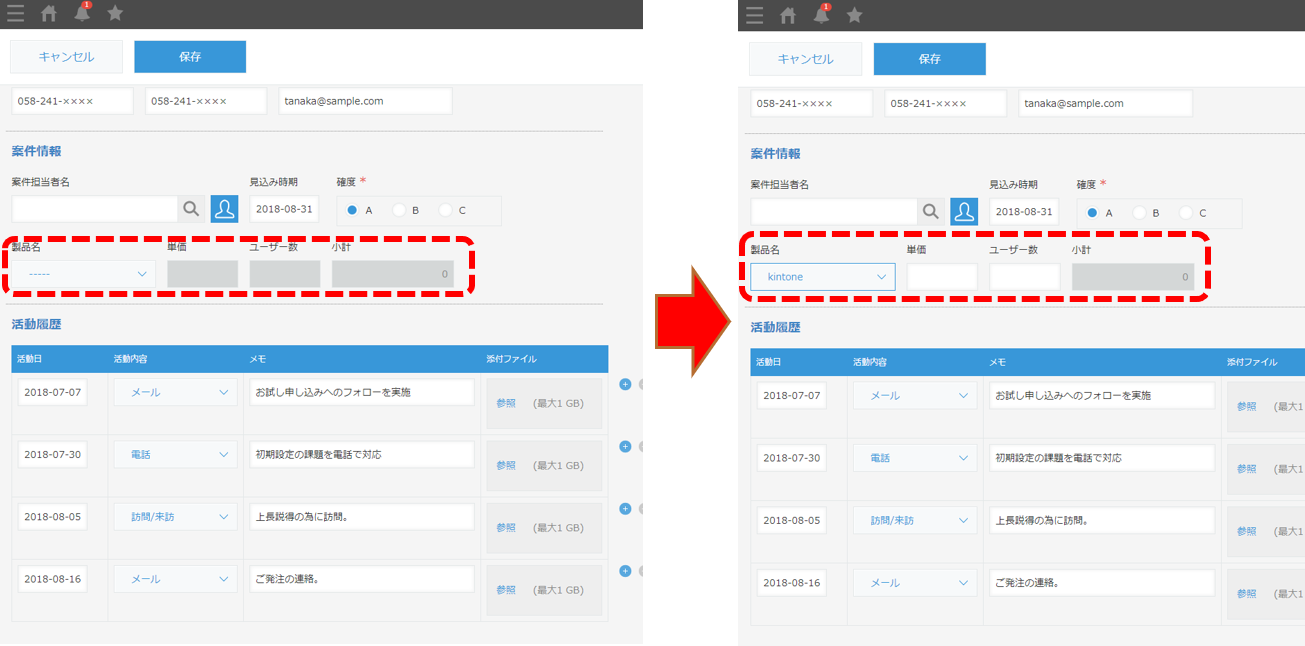Click the star favorite icon in the right screenshot
Screen dimensions: 1305x646
click(x=854, y=15)
